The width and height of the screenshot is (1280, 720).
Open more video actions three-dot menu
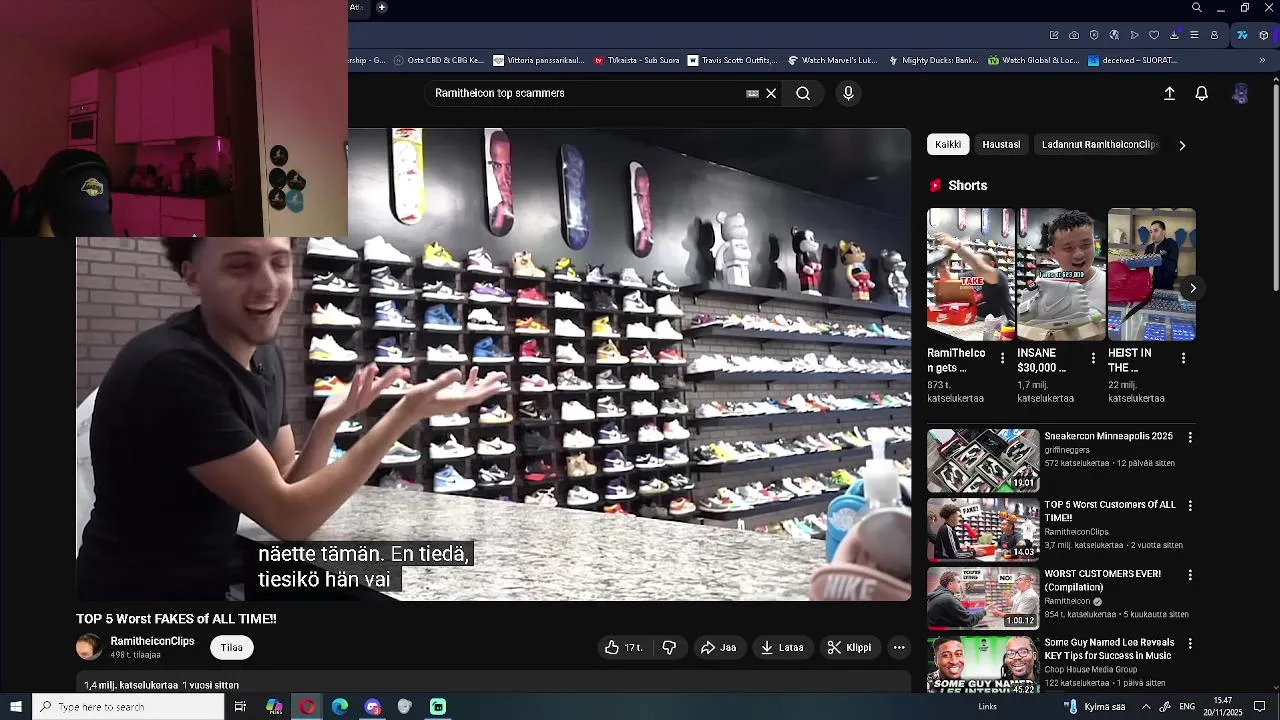tap(899, 648)
